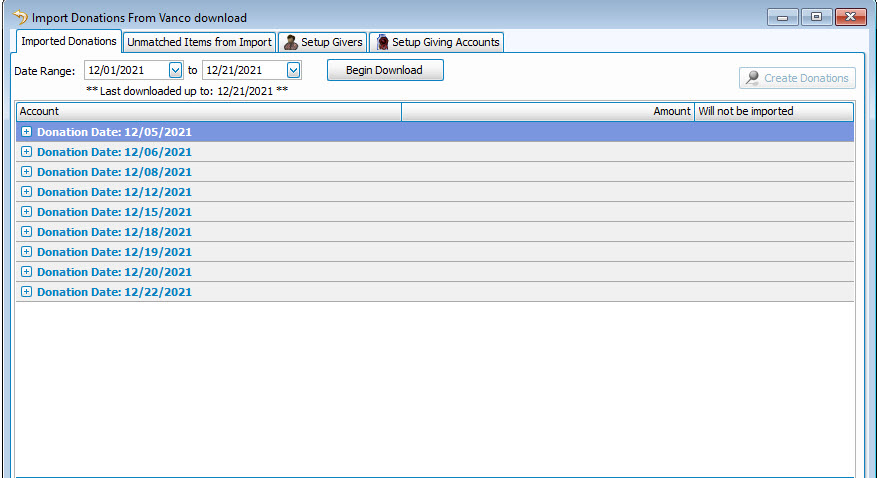Expand Donation Date 12/08/2021 group
Screen dimensions: 877x478
coord(26,172)
